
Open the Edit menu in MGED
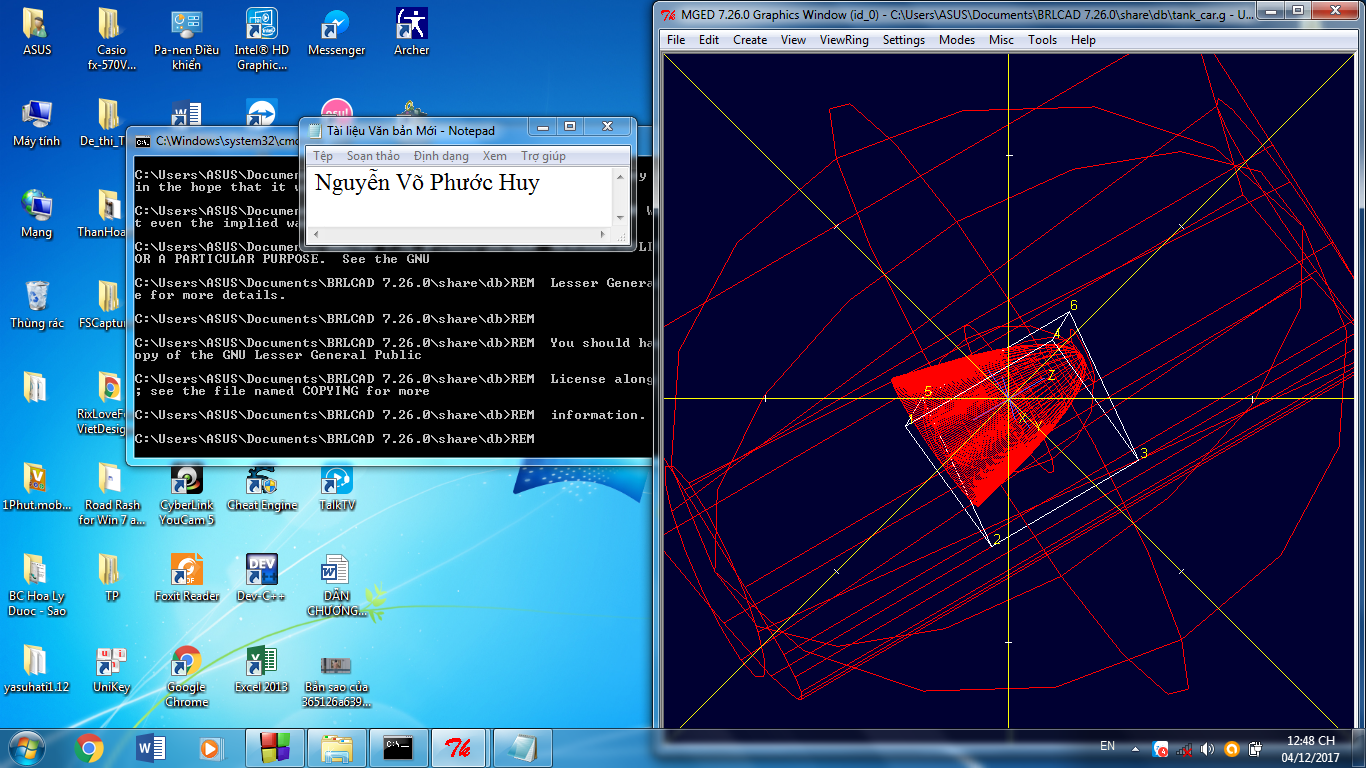pos(709,40)
